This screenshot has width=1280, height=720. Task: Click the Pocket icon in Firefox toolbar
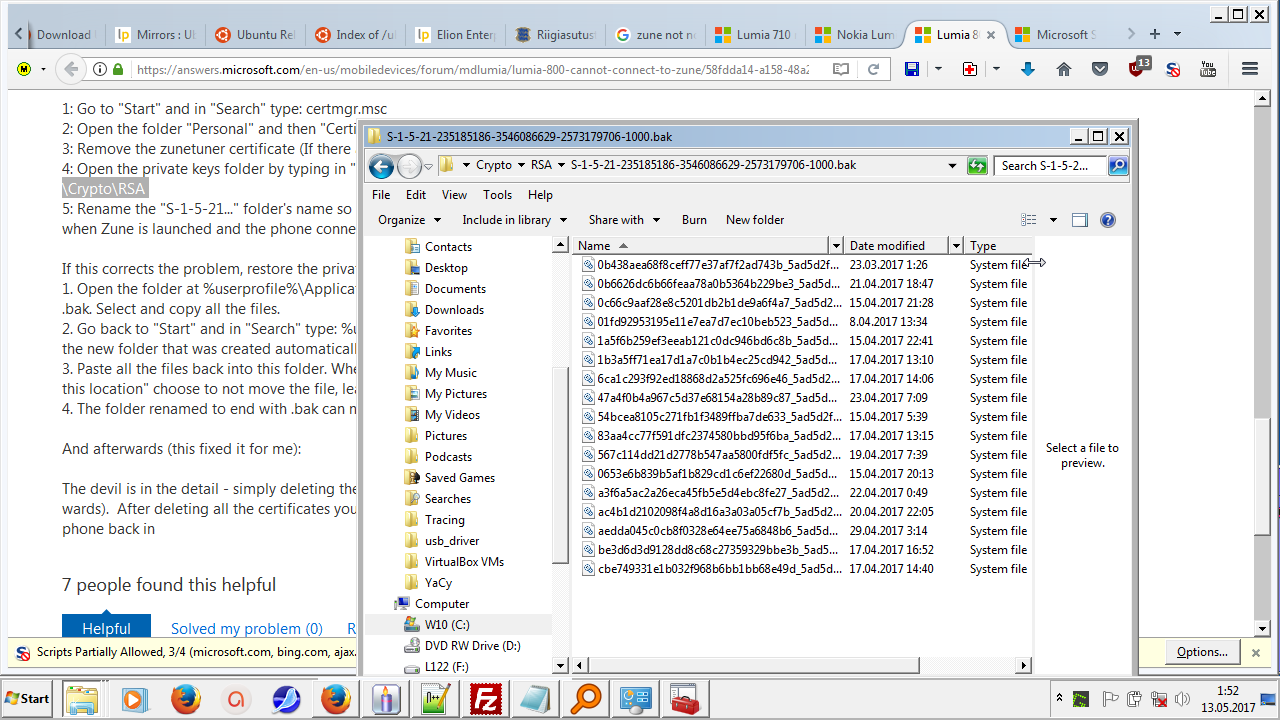point(1100,69)
